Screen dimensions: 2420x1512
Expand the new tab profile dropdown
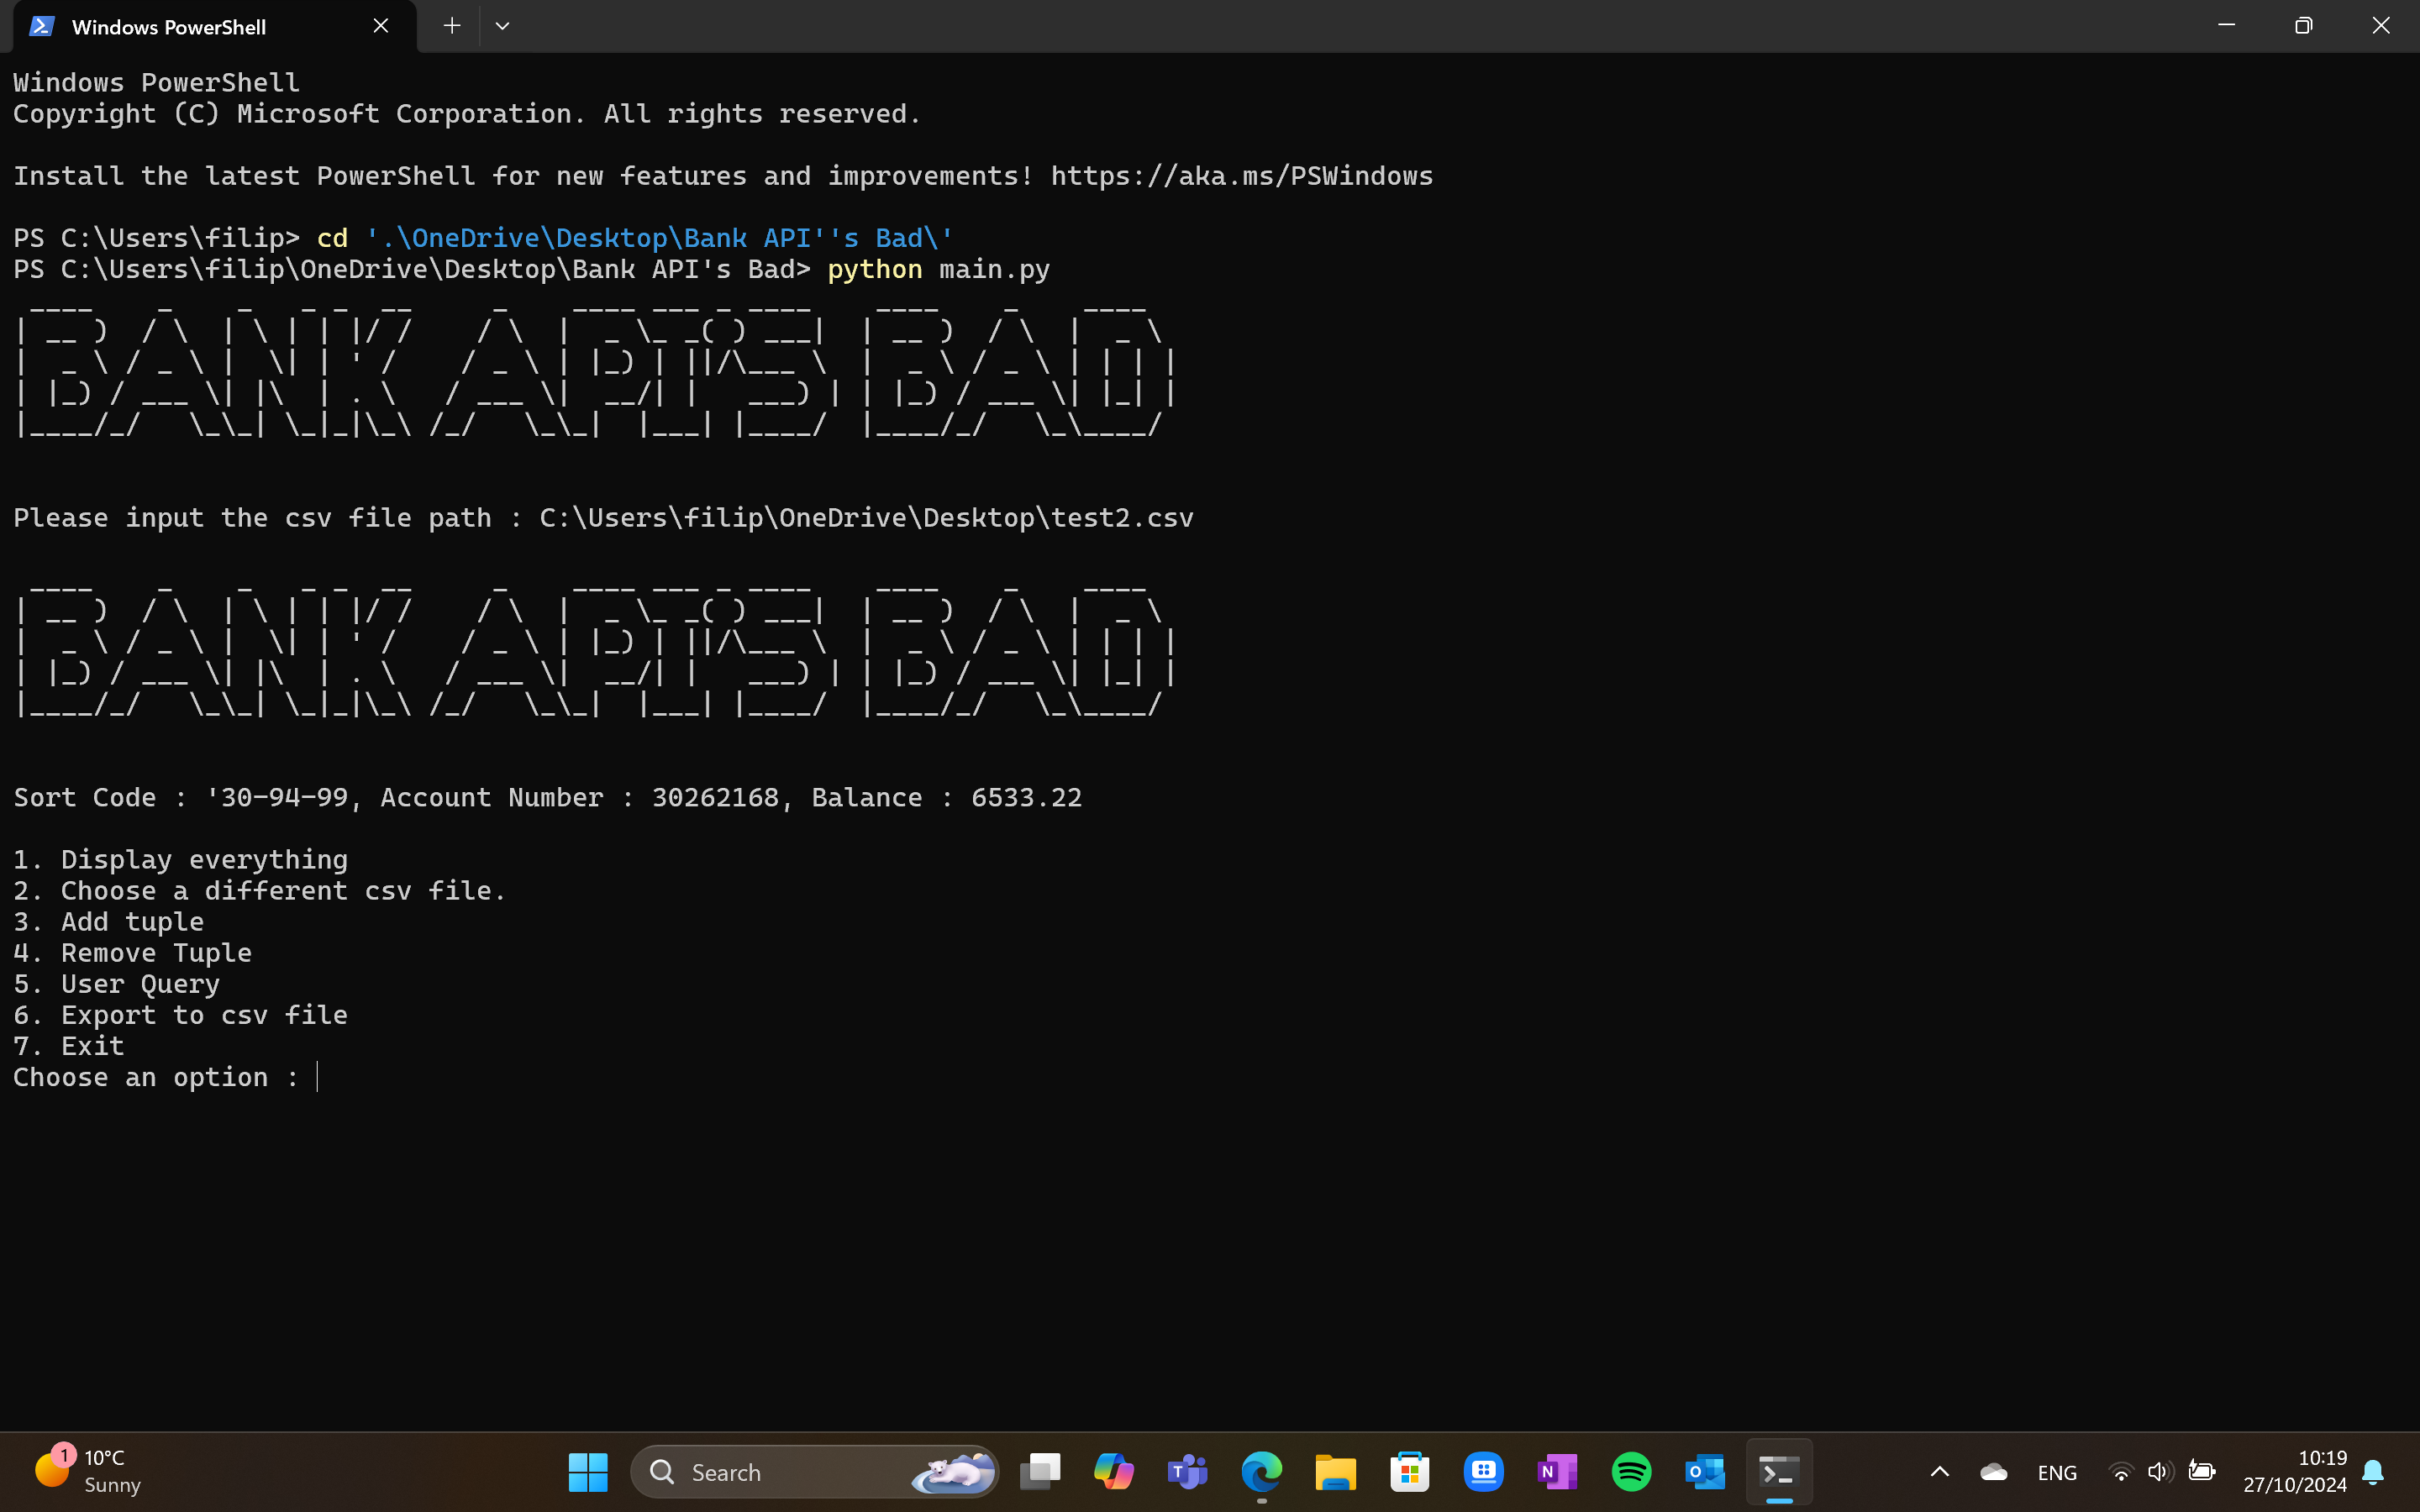502,26
